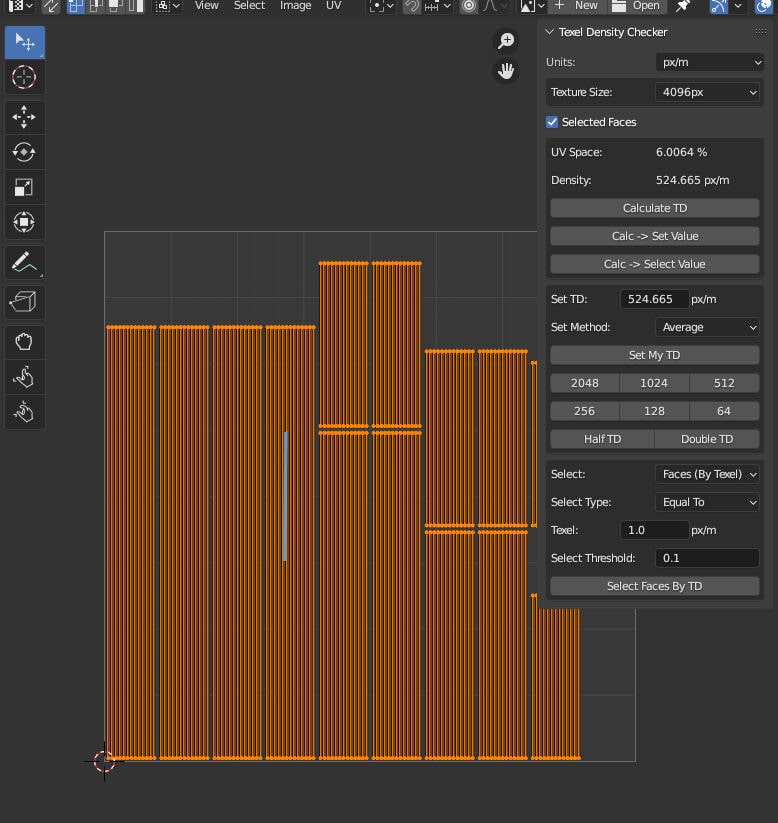This screenshot has height=823, width=778.
Task: Click Set My TD button
Action: coord(655,355)
